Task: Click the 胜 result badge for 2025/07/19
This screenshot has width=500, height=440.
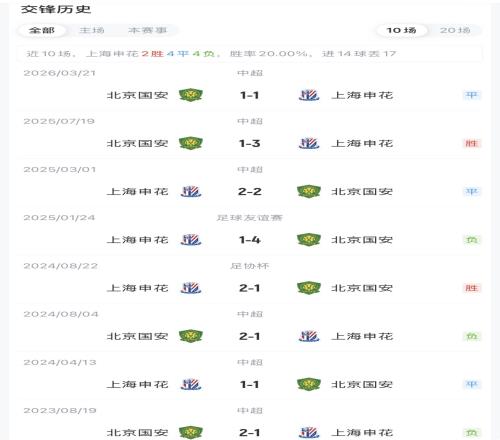Action: (471, 143)
